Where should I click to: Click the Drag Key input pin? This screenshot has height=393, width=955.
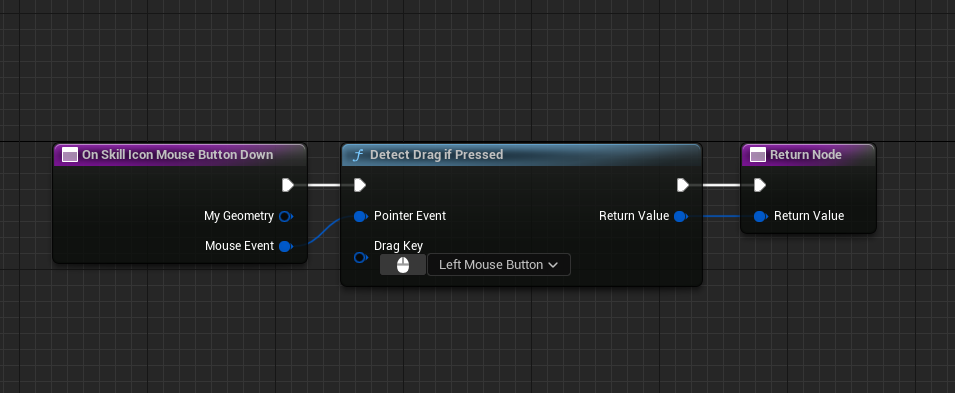pos(360,258)
